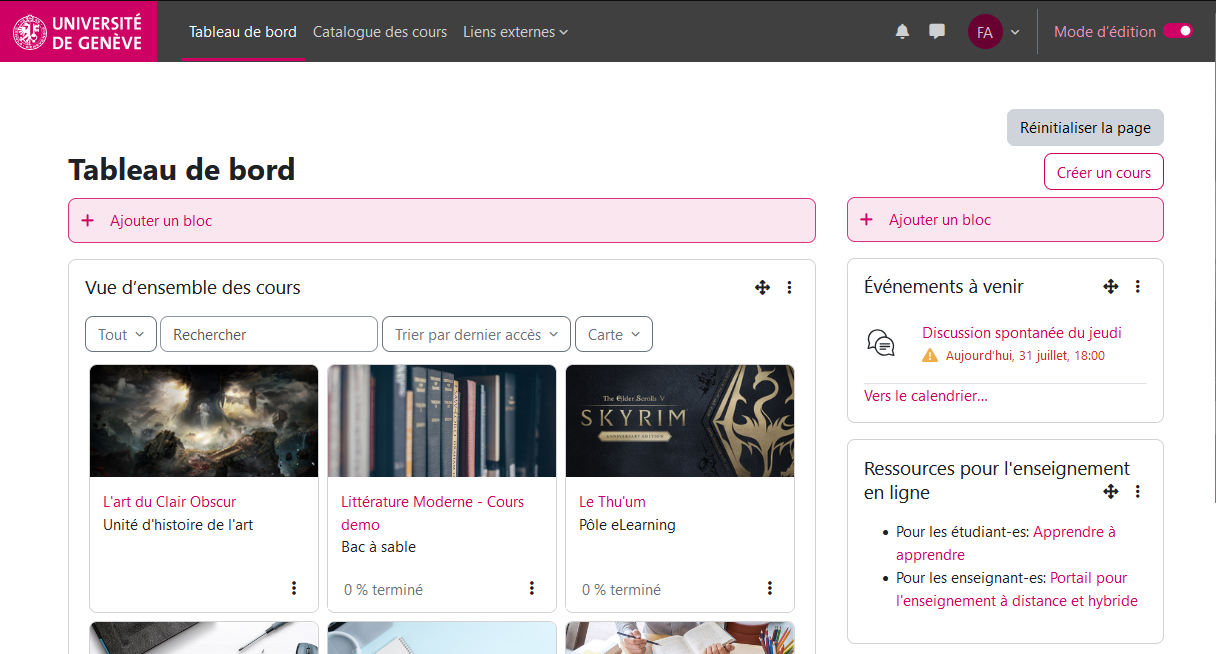This screenshot has width=1216, height=654.
Task: Click the Unité d'histoire de l'art text
Action: click(178, 525)
